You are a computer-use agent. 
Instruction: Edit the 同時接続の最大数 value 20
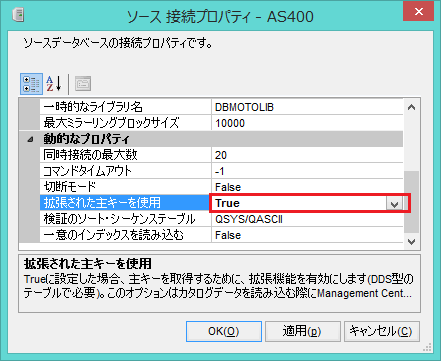[307, 155]
